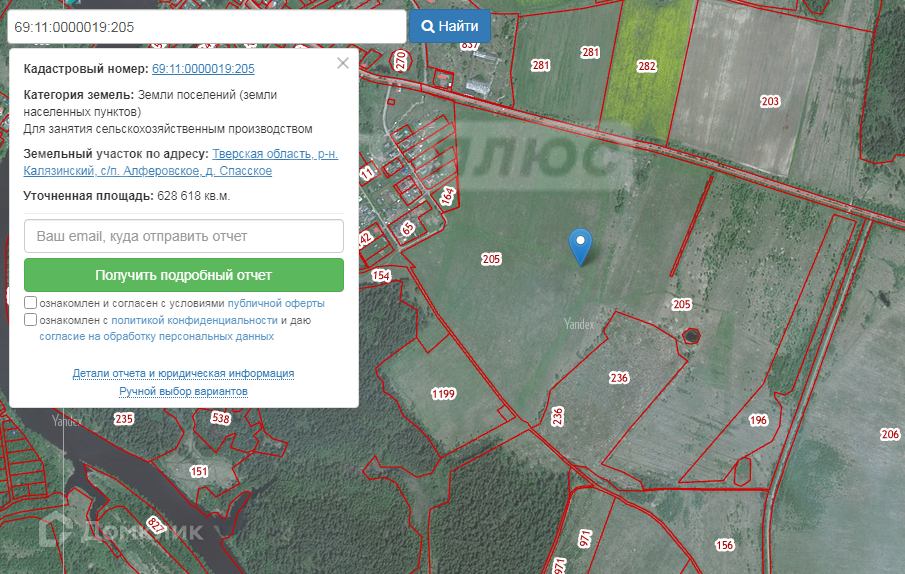Select parcel label 270 near the road

(x=401, y=60)
